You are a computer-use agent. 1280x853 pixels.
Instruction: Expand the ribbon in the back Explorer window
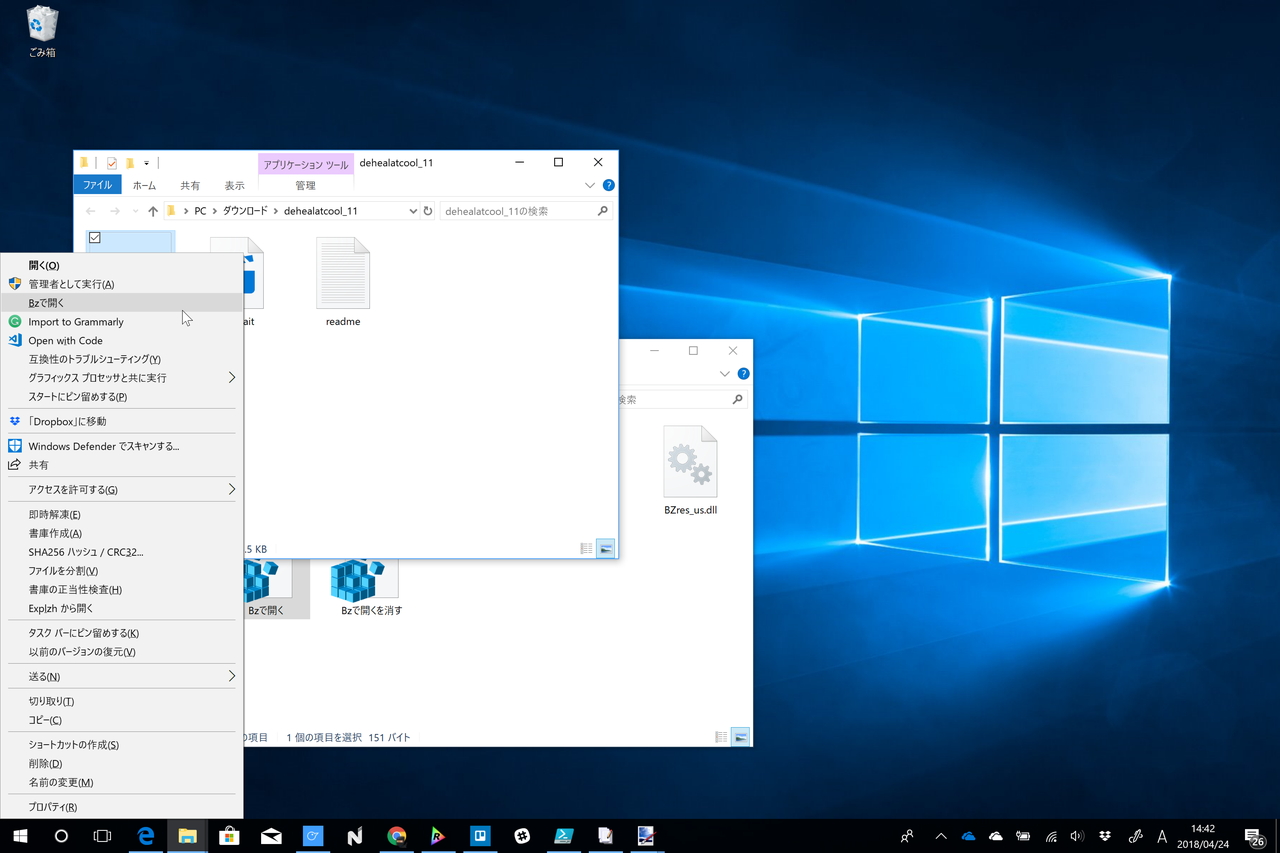[x=725, y=374]
